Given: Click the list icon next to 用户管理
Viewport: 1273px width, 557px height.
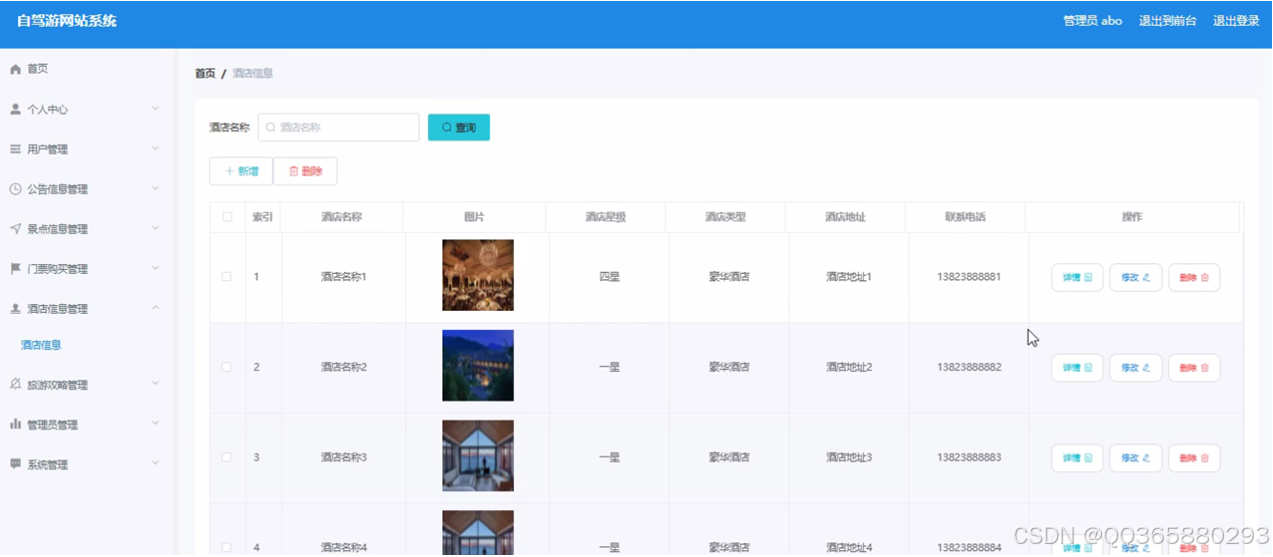Looking at the screenshot, I should [x=15, y=149].
